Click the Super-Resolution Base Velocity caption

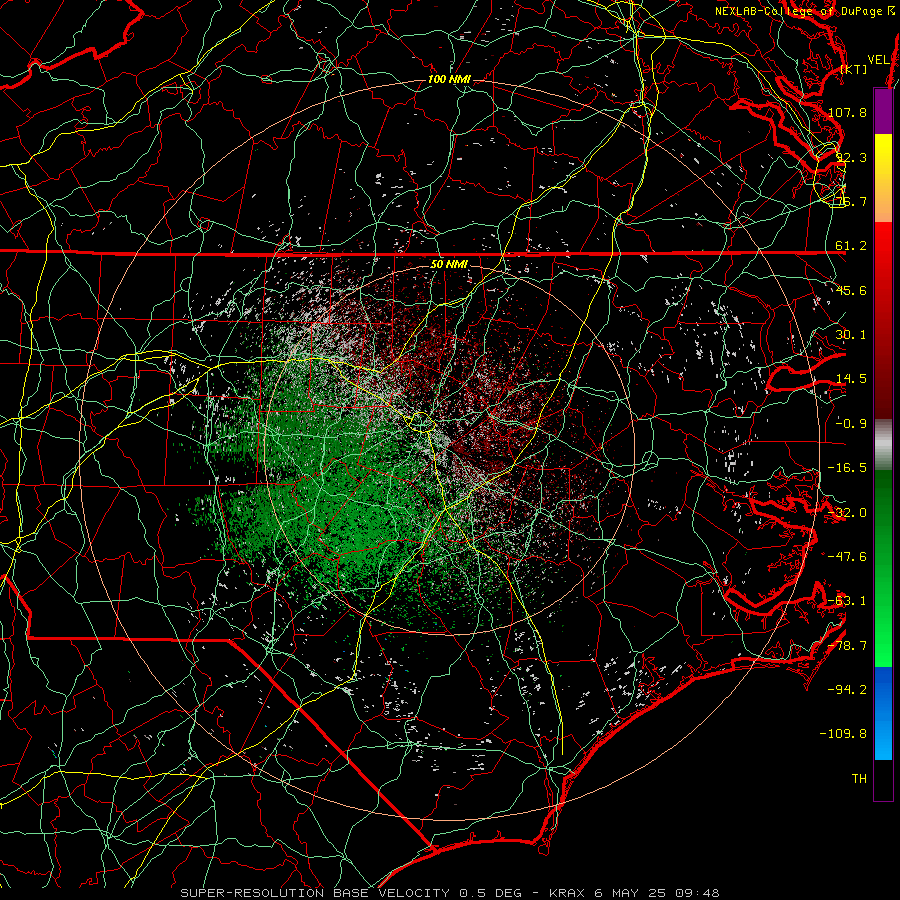(449, 893)
